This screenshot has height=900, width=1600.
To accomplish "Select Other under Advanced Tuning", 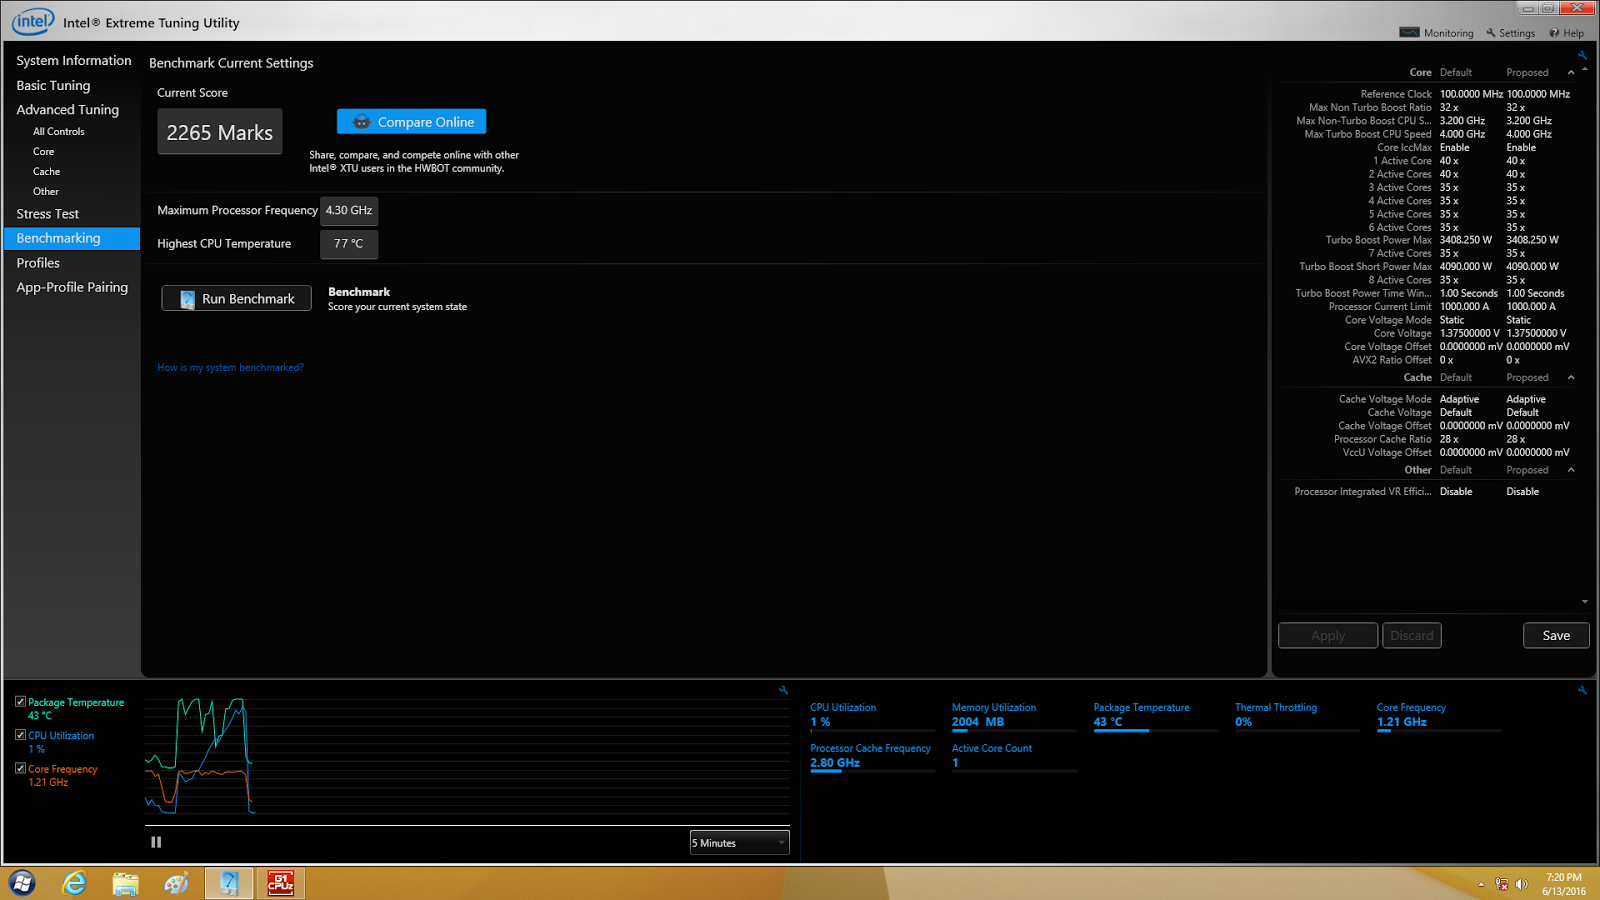I will 46,192.
